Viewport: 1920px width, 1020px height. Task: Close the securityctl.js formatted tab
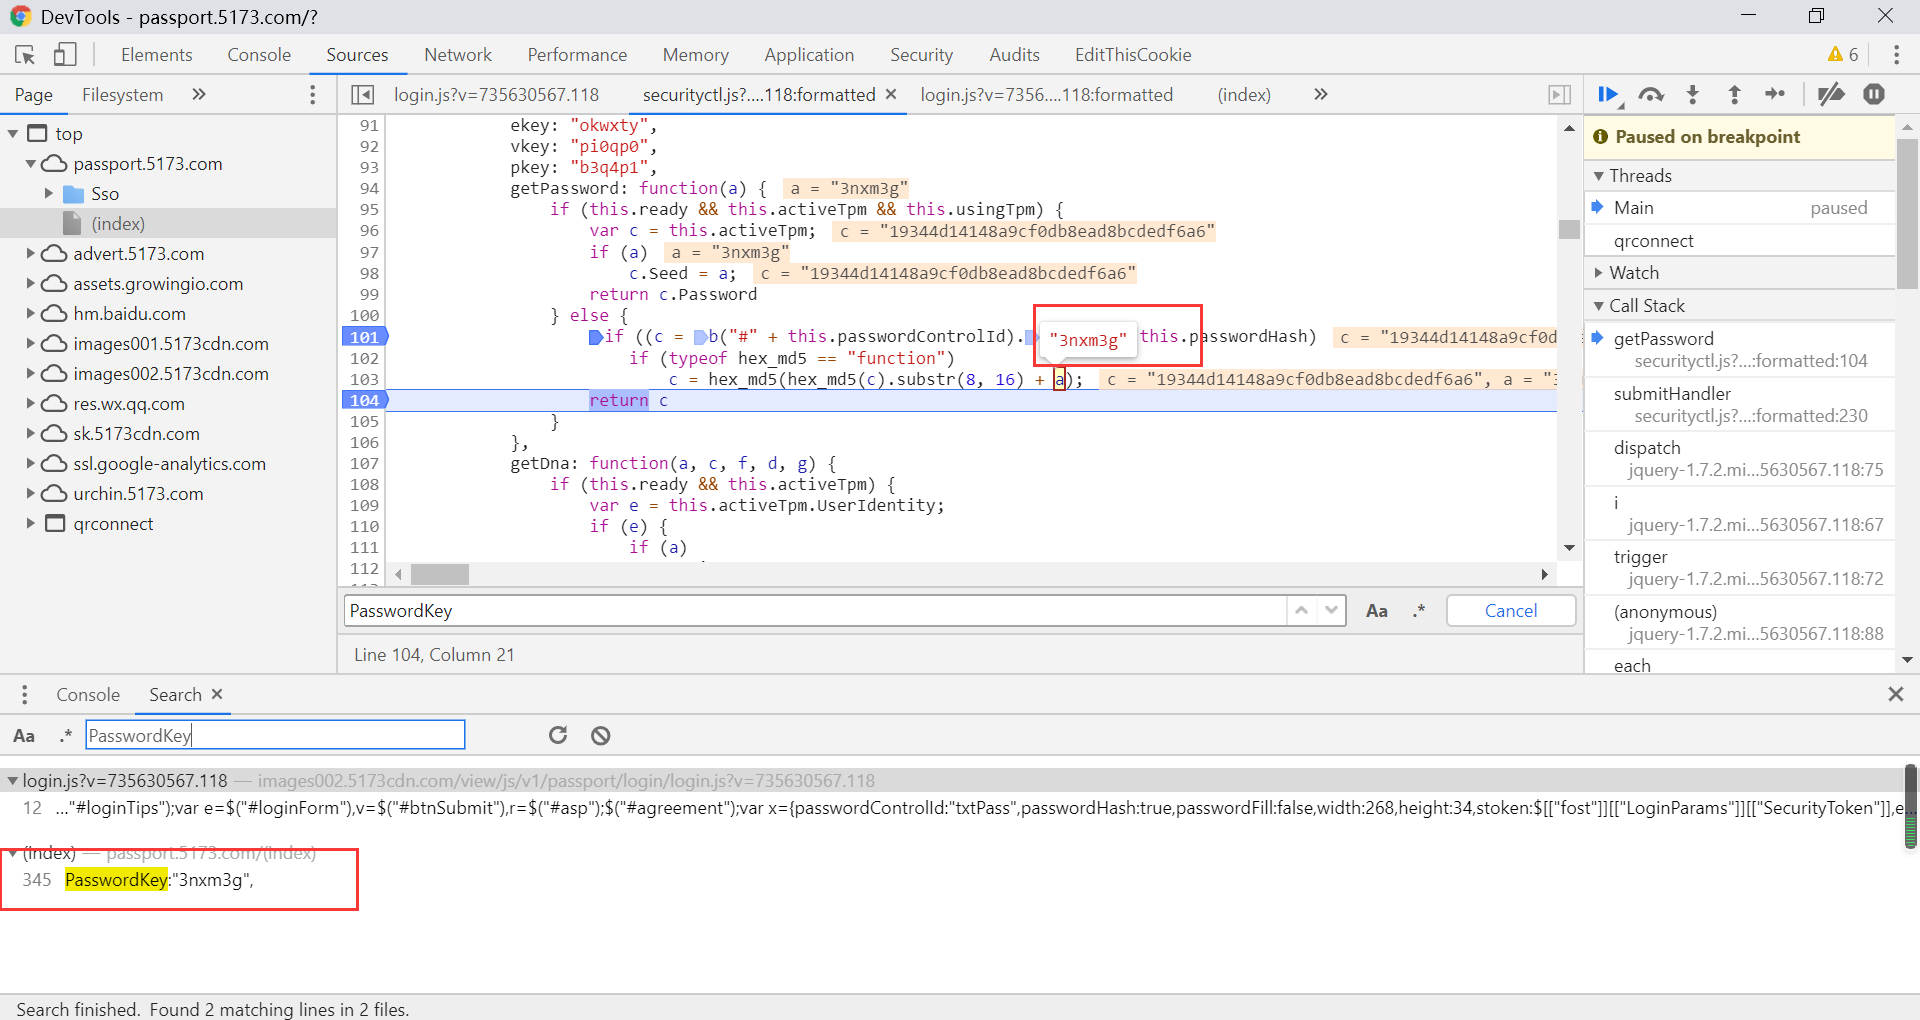[x=891, y=93]
